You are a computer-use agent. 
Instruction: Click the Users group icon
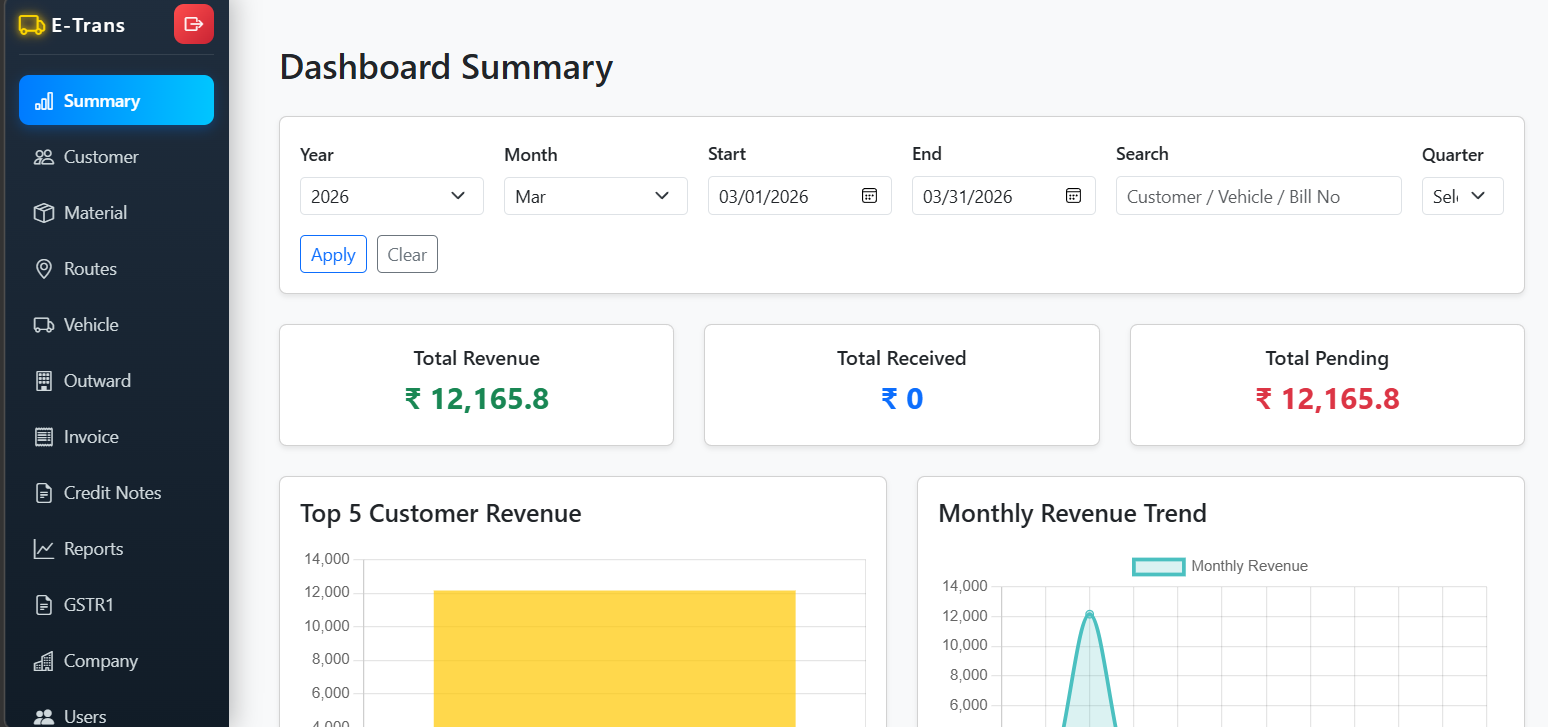click(44, 717)
